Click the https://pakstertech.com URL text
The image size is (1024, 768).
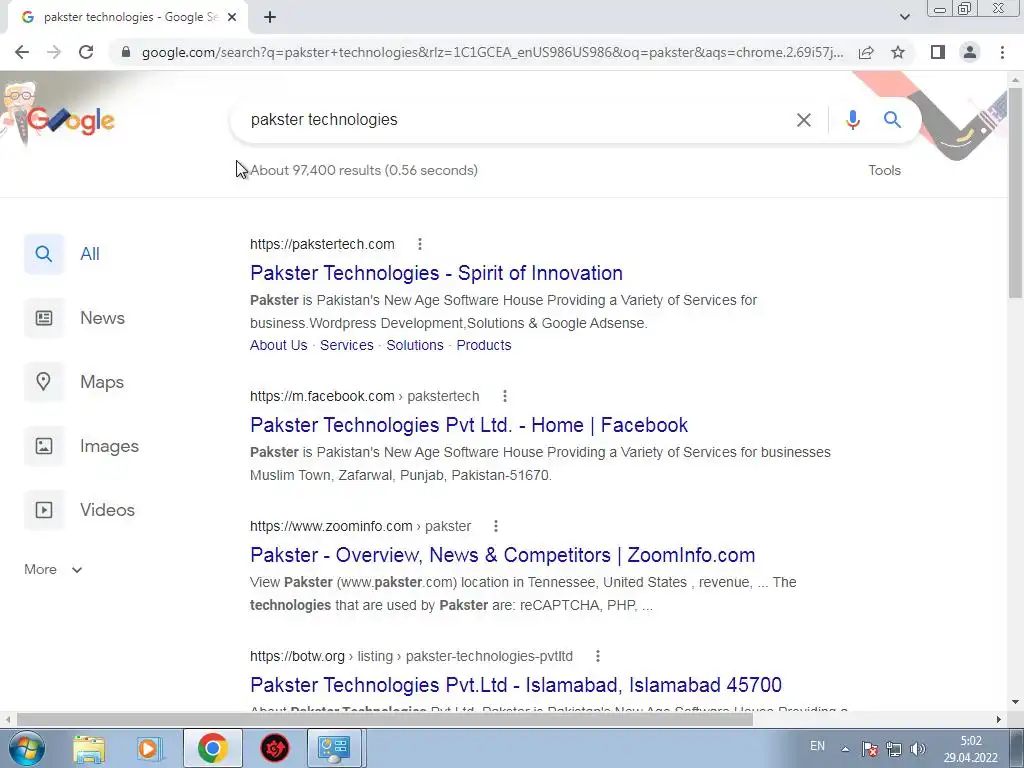(x=322, y=244)
